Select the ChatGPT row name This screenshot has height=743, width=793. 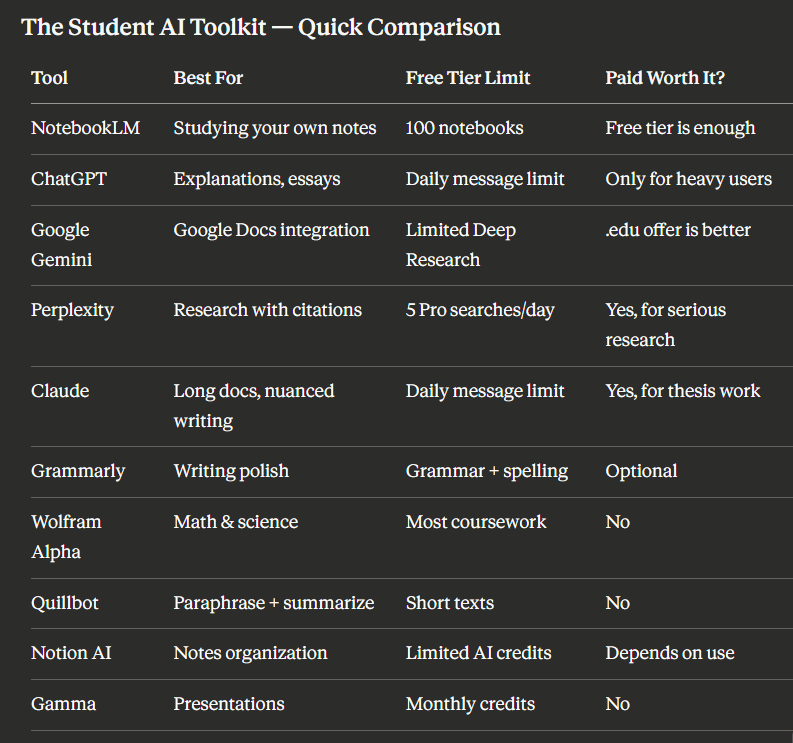(x=69, y=179)
